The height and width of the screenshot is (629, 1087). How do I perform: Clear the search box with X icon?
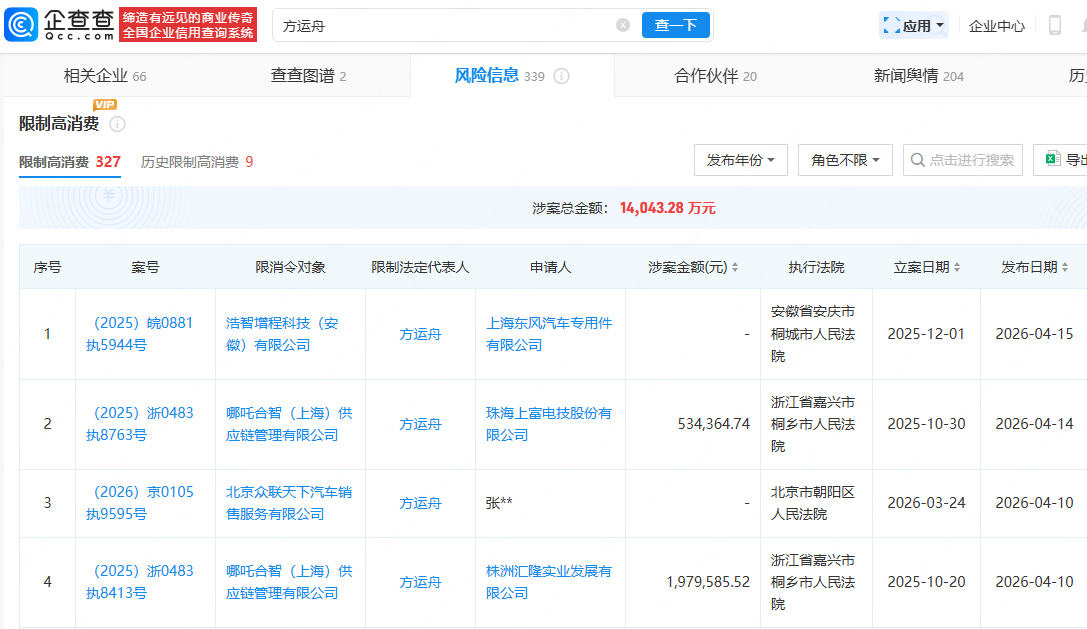pos(623,25)
